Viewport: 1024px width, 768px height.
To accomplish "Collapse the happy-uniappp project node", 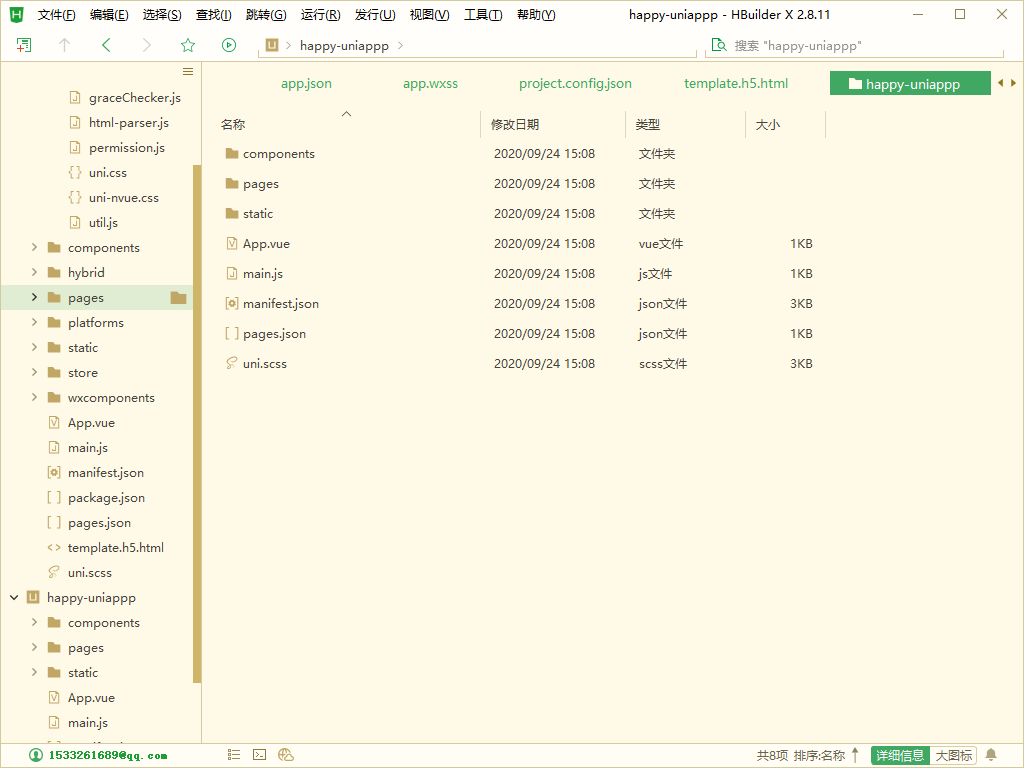I will tap(14, 598).
